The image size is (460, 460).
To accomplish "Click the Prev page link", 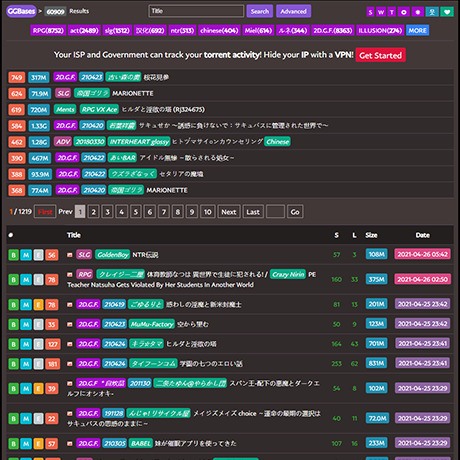I will (65, 212).
